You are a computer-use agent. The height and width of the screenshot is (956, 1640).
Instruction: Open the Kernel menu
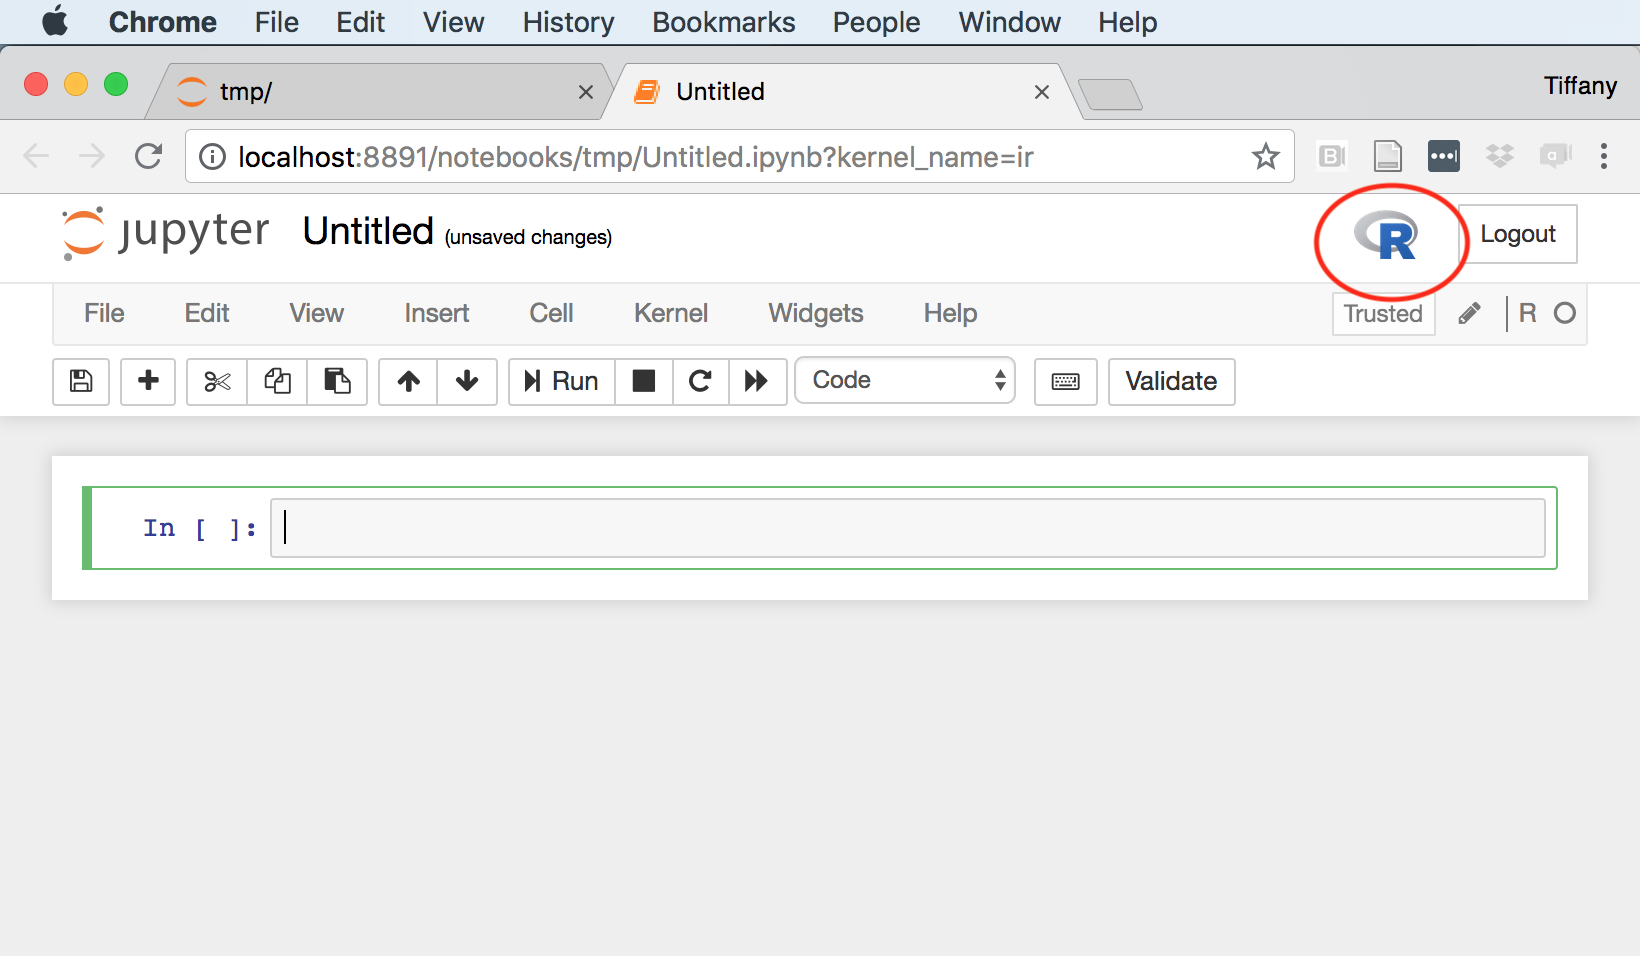pos(670,313)
